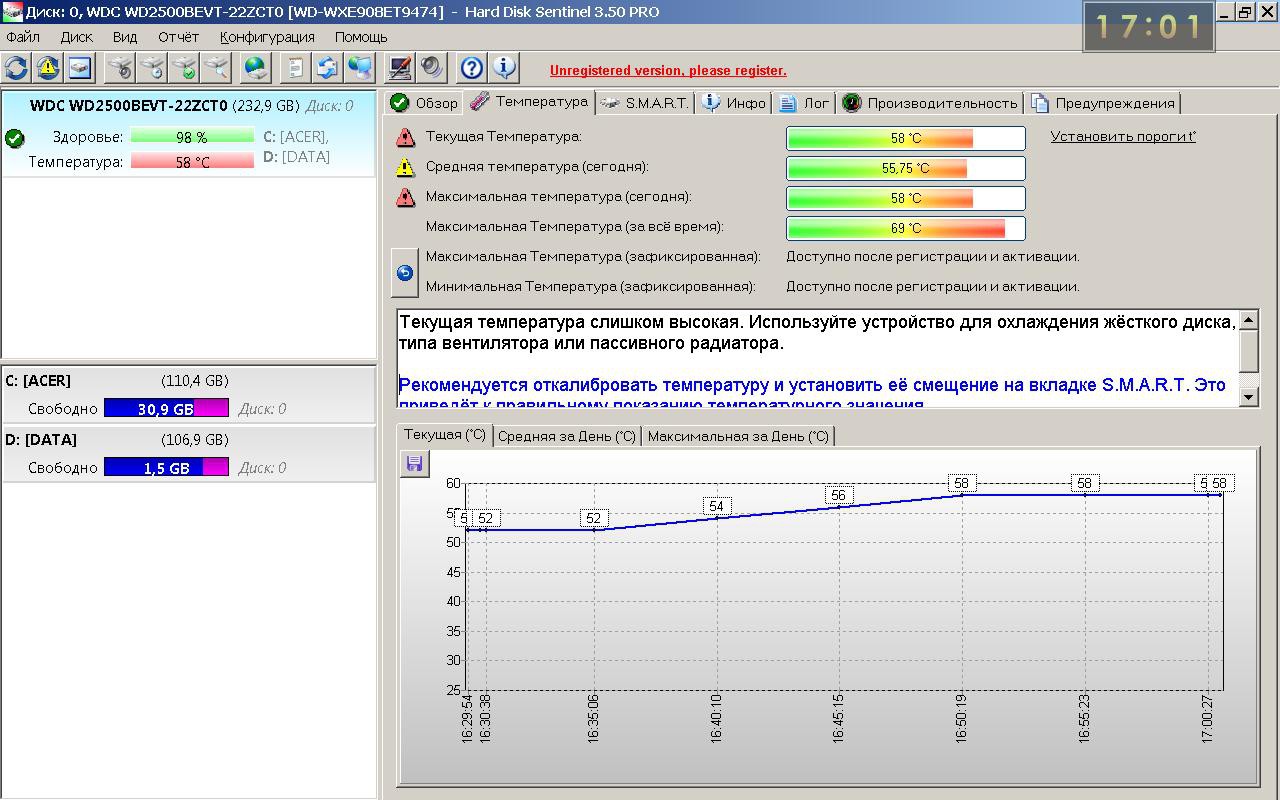Select the Максимальная за День (°C) chart tab
Viewport: 1280px width, 800px height.
(738, 436)
